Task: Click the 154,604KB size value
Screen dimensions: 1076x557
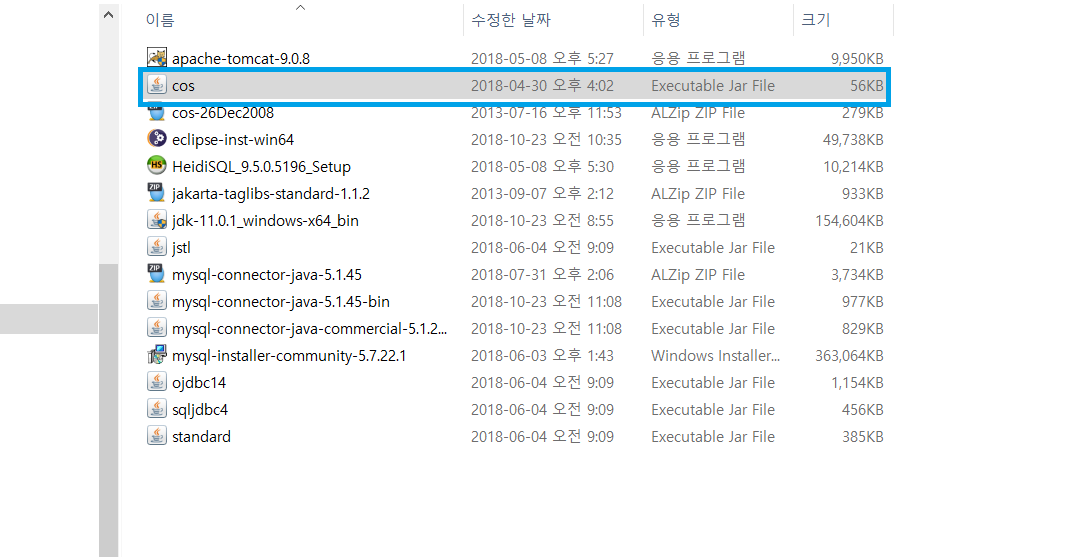Action: [849, 220]
